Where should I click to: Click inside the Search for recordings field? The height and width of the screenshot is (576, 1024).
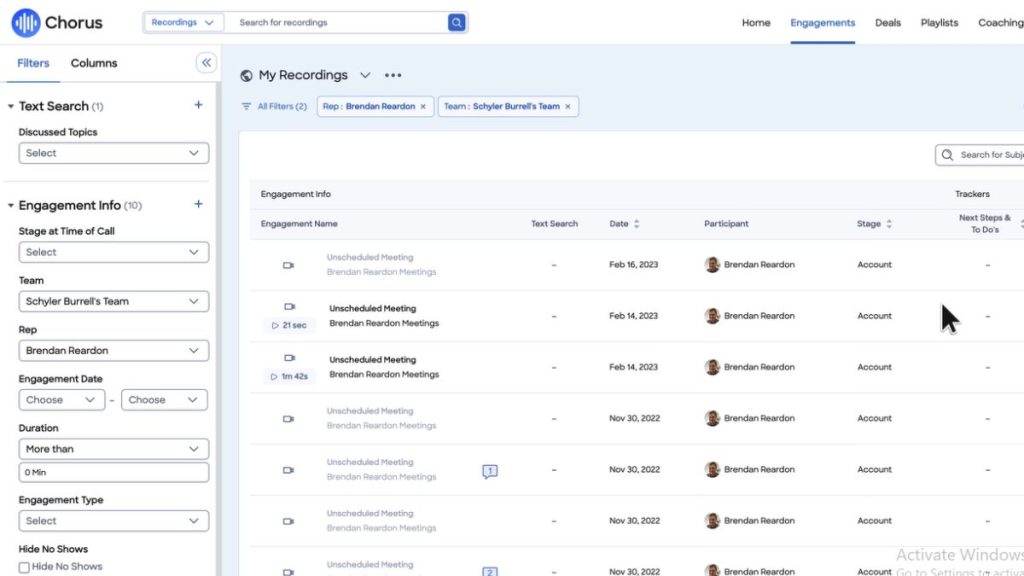point(330,22)
